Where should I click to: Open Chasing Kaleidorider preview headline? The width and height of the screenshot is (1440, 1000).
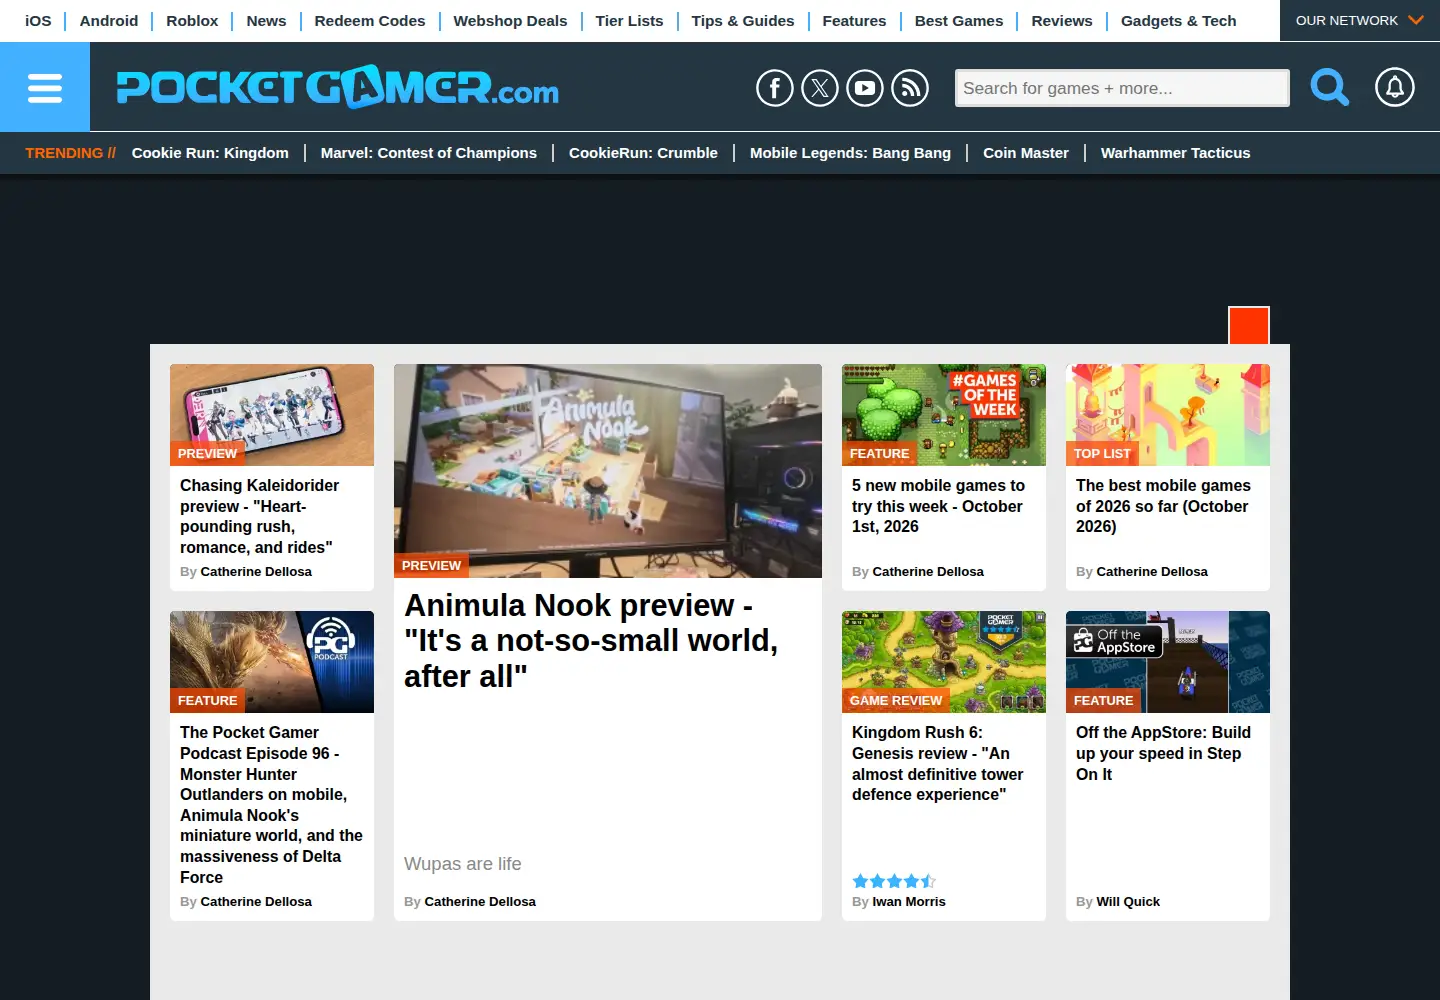(260, 516)
